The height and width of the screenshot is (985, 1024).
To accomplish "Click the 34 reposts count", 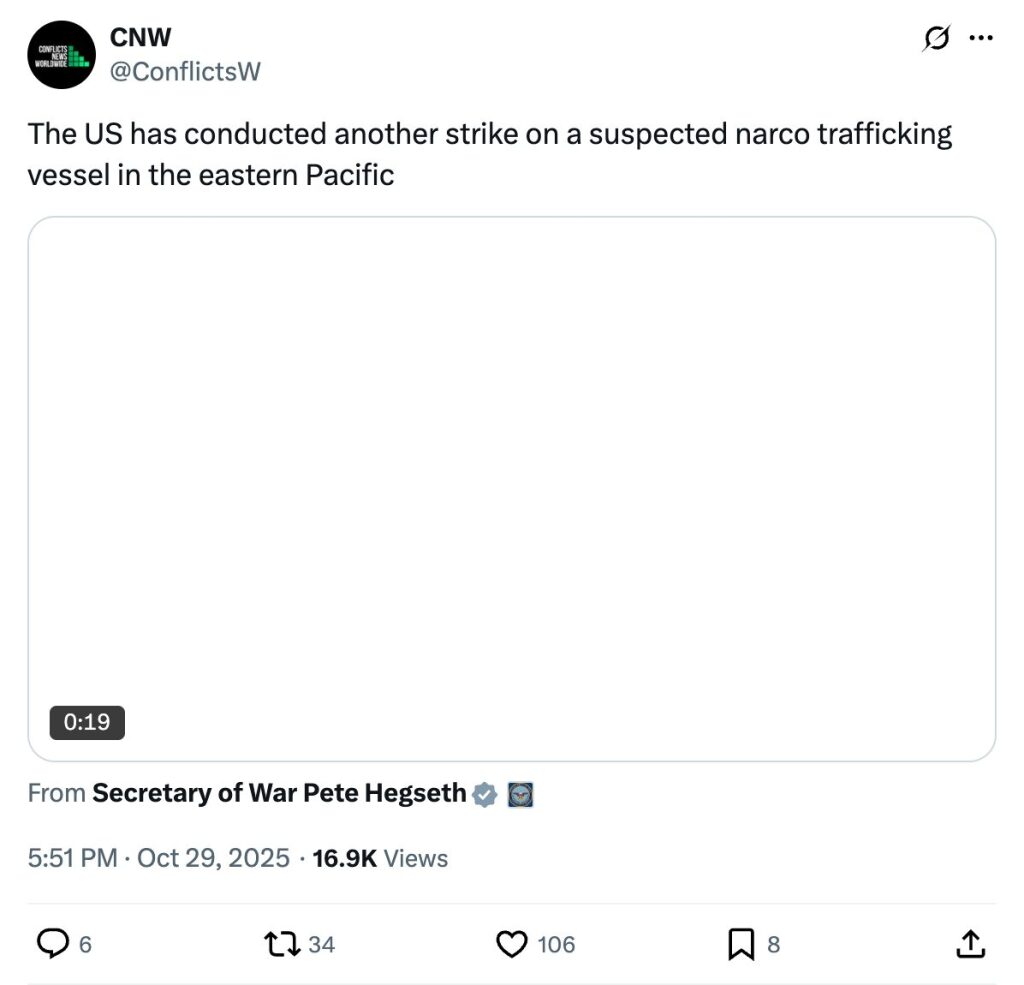I will point(321,944).
